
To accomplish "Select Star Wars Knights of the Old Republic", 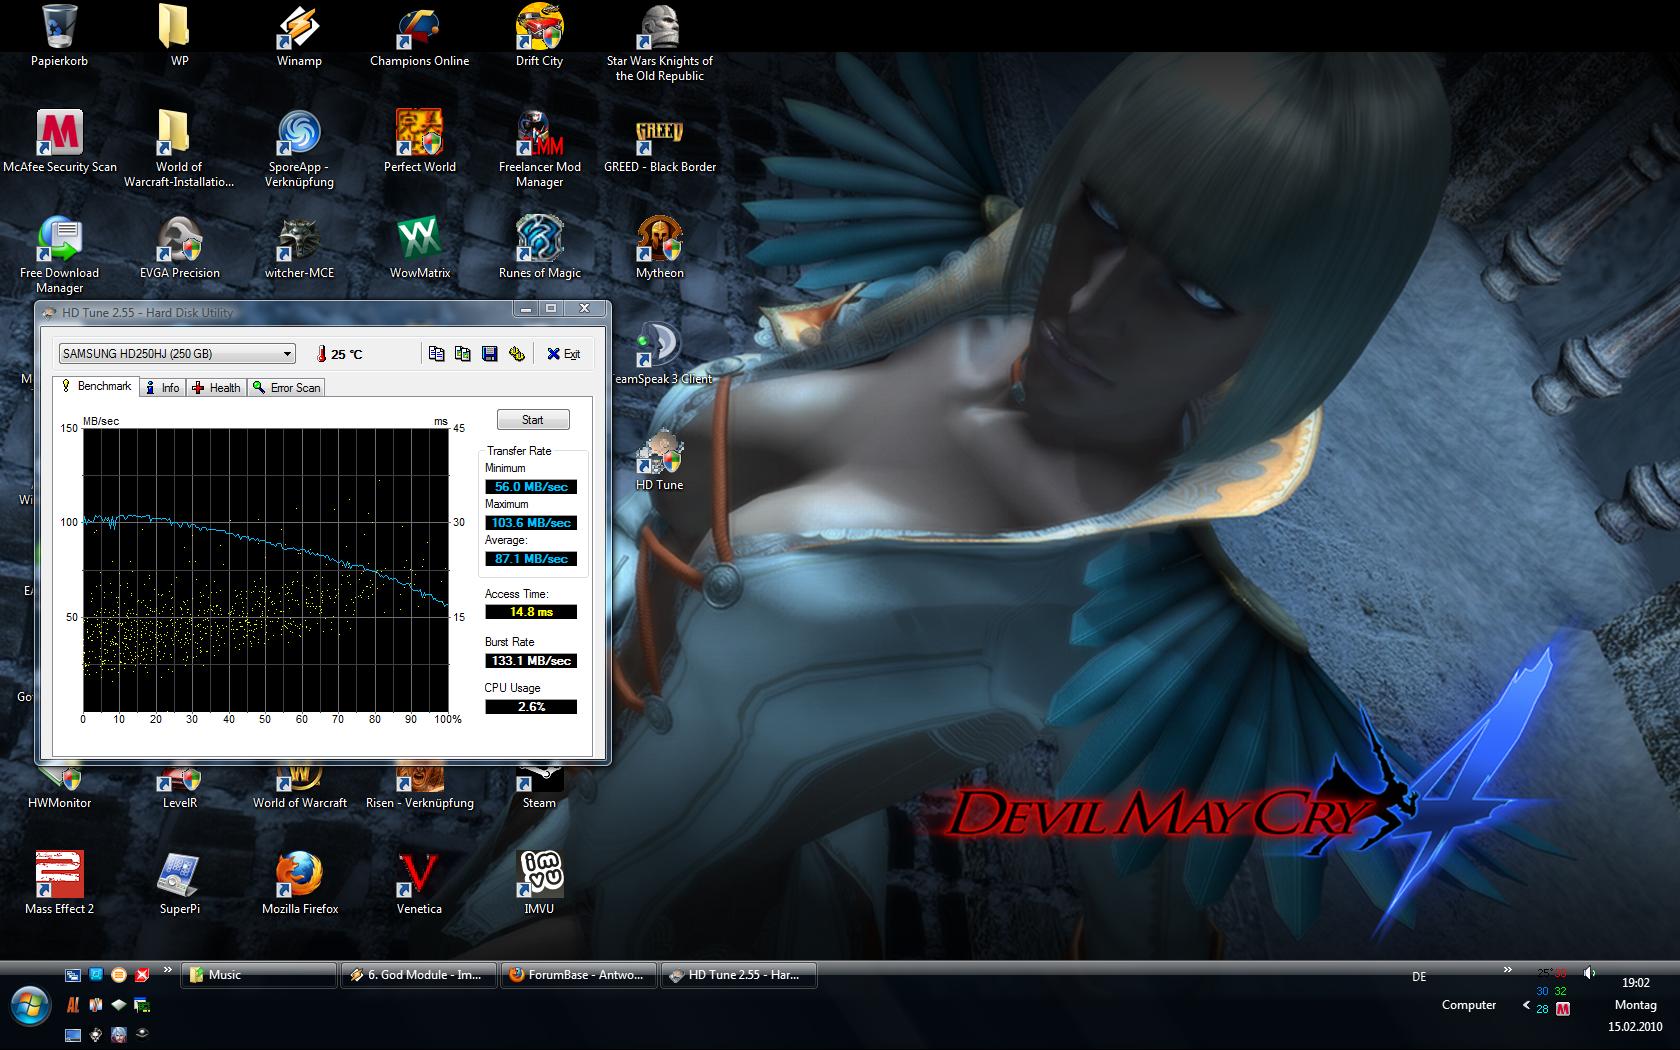I will 660,43.
